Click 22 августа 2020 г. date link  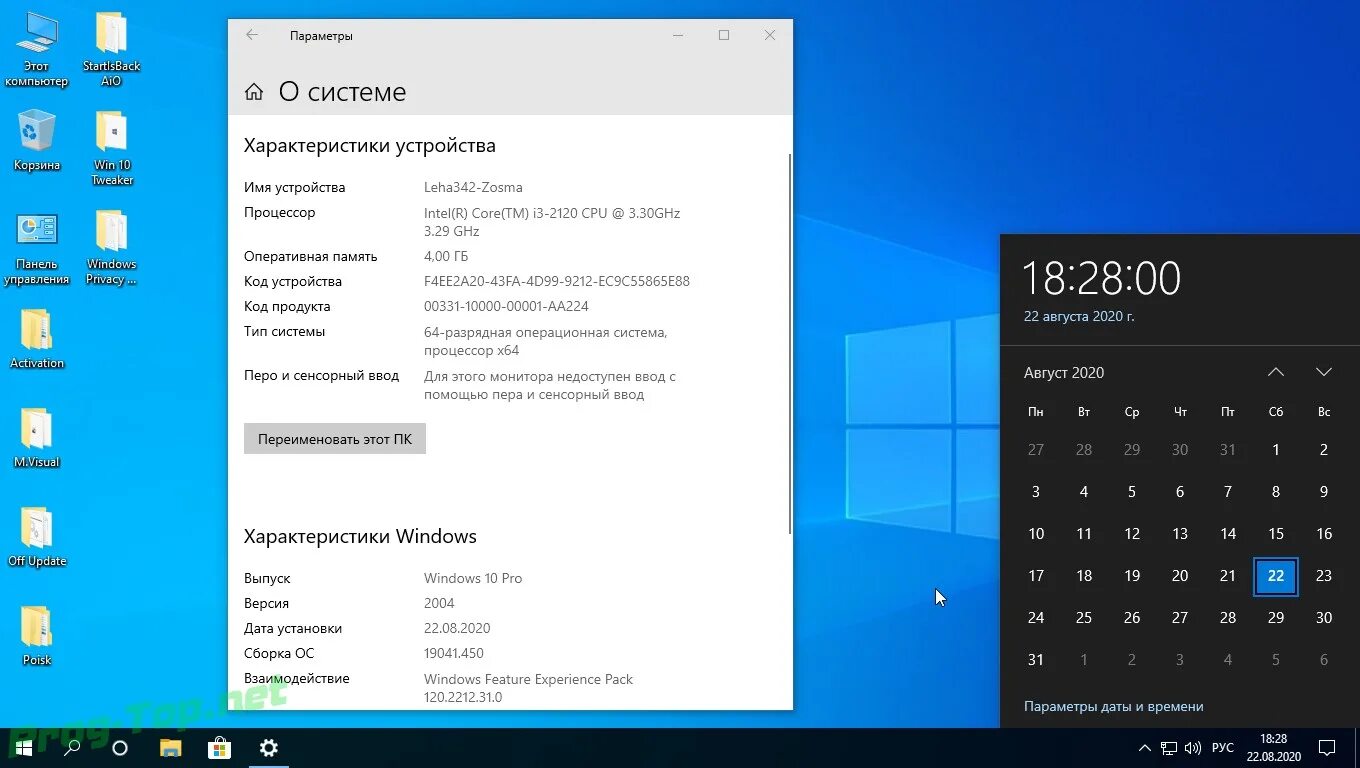1079,316
